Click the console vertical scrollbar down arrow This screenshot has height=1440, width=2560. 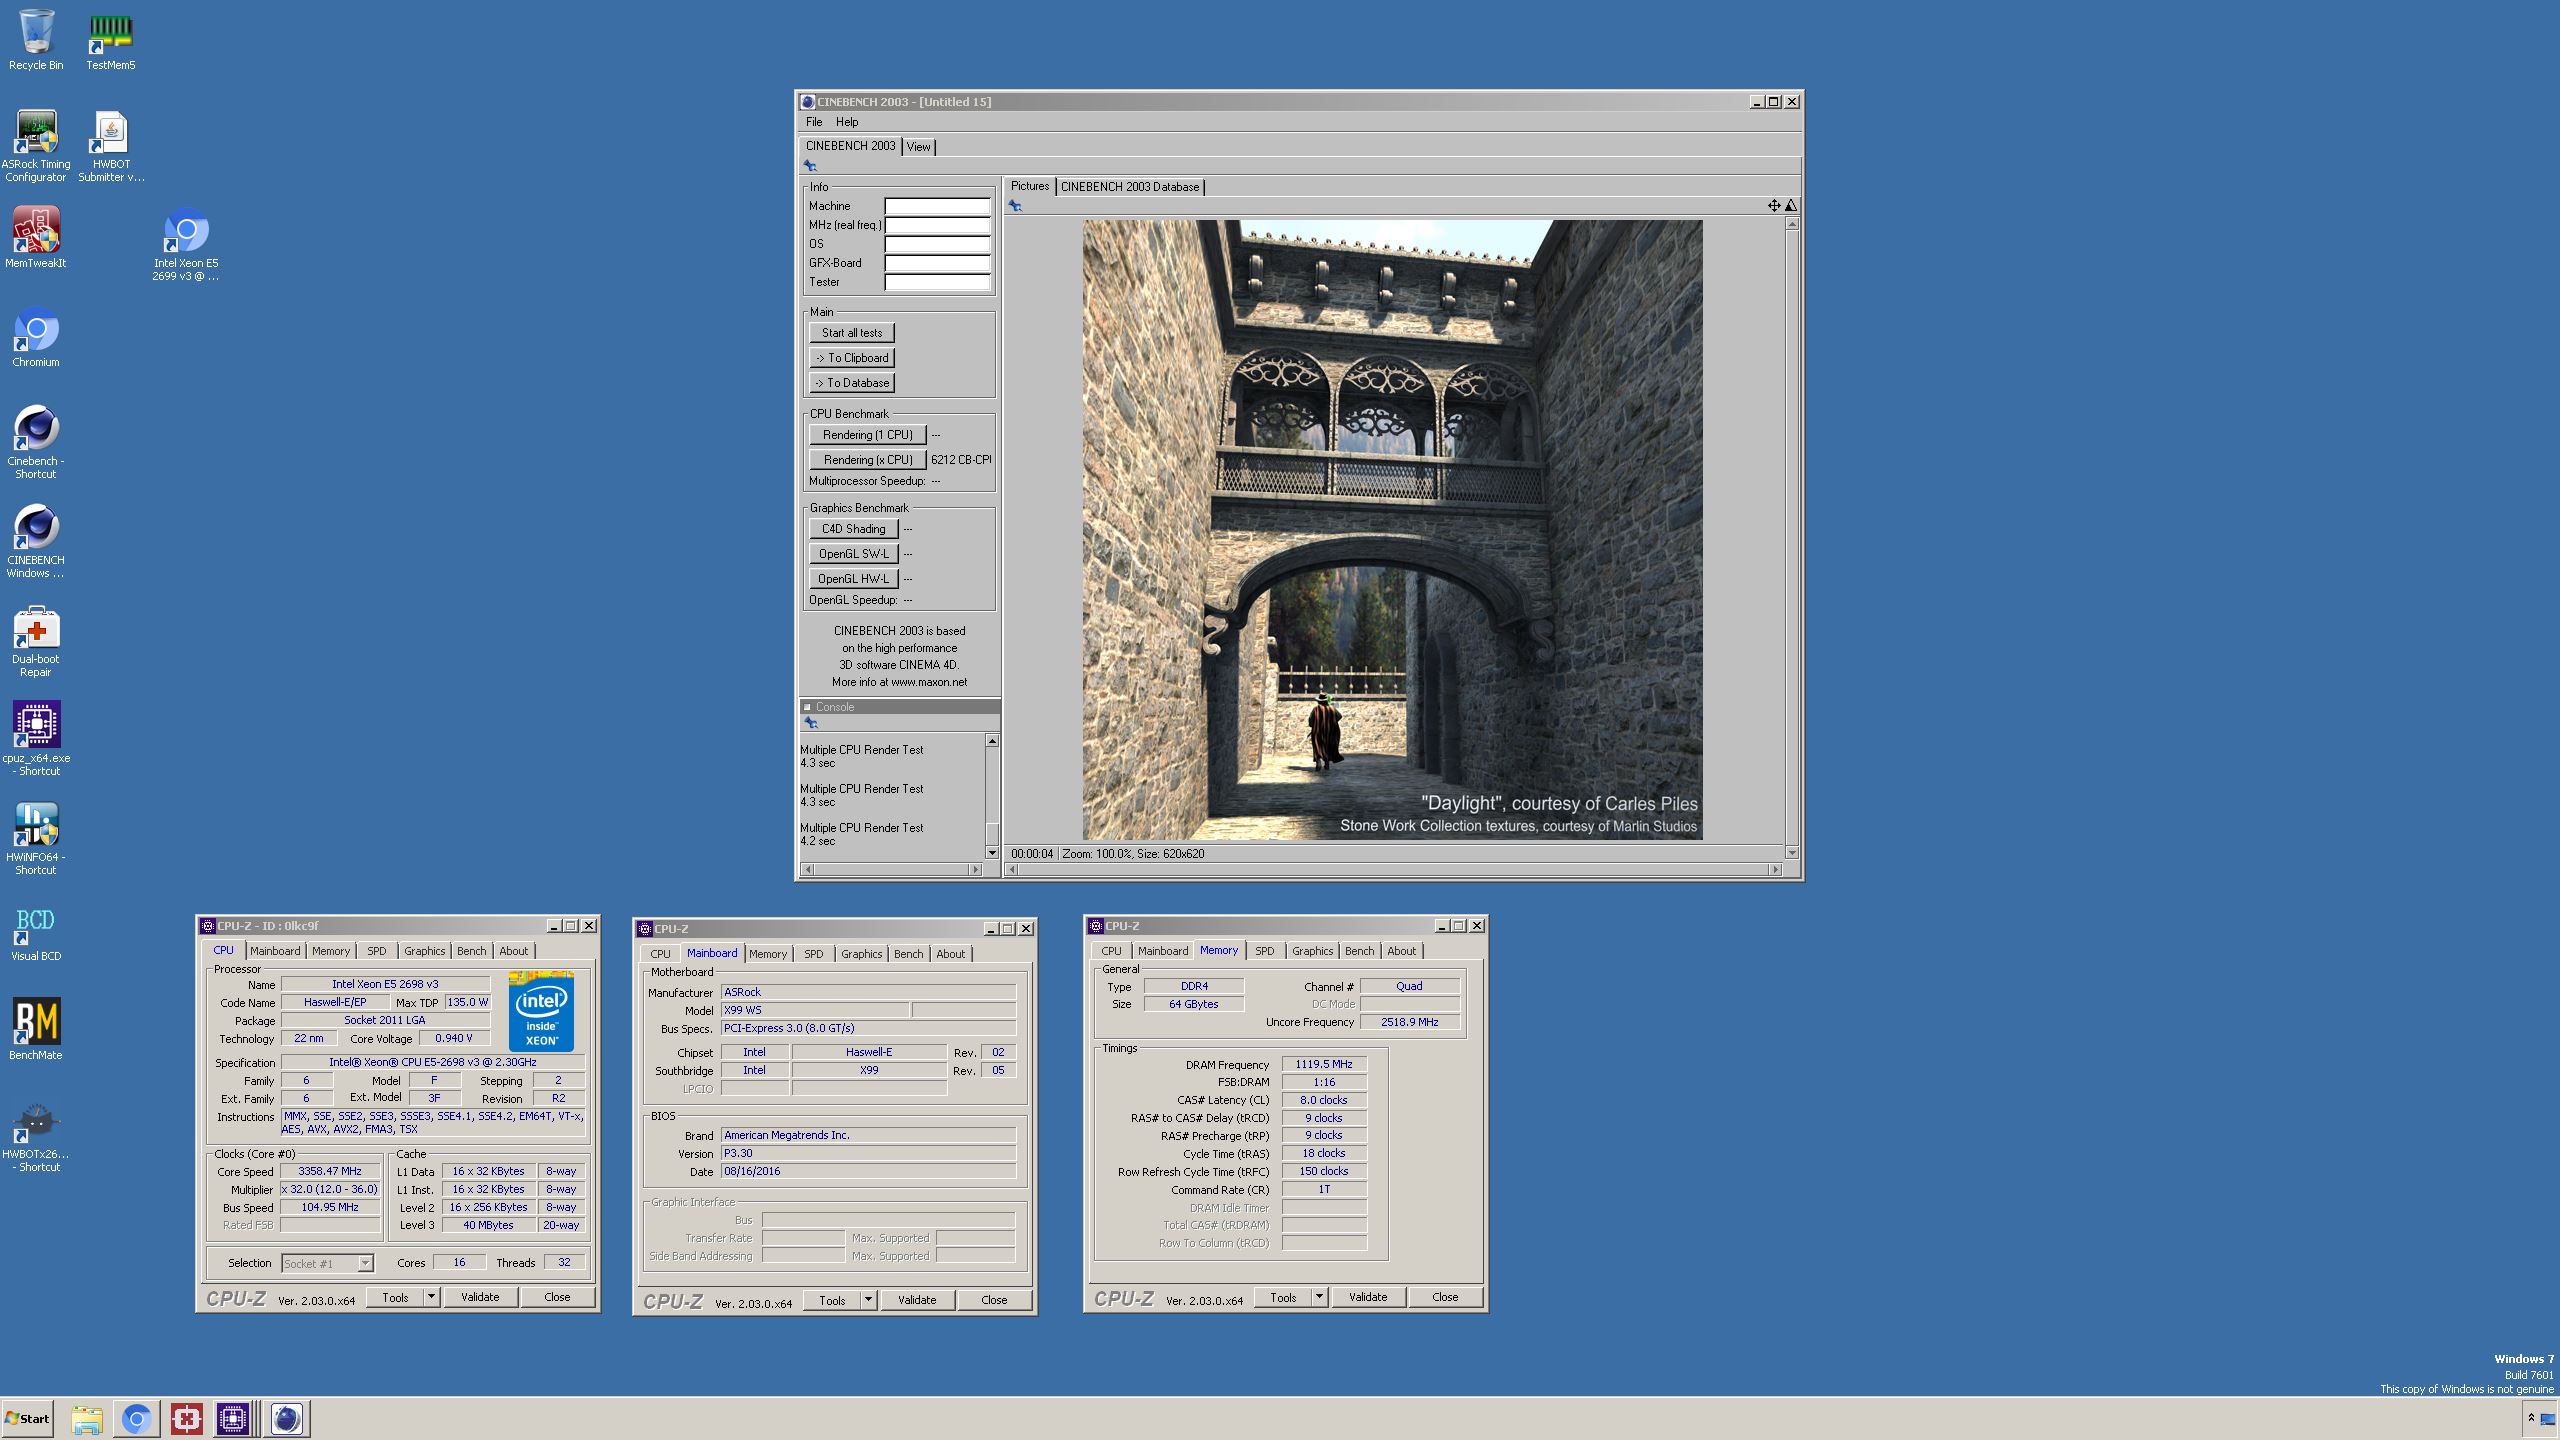[992, 852]
